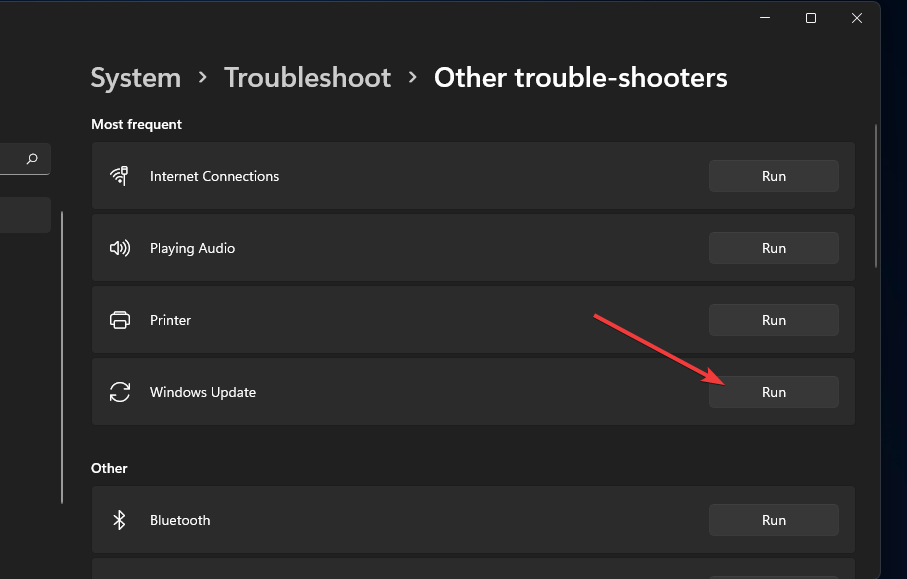Navigate back to System via breadcrumb
907x579 pixels.
pyautogui.click(x=135, y=77)
